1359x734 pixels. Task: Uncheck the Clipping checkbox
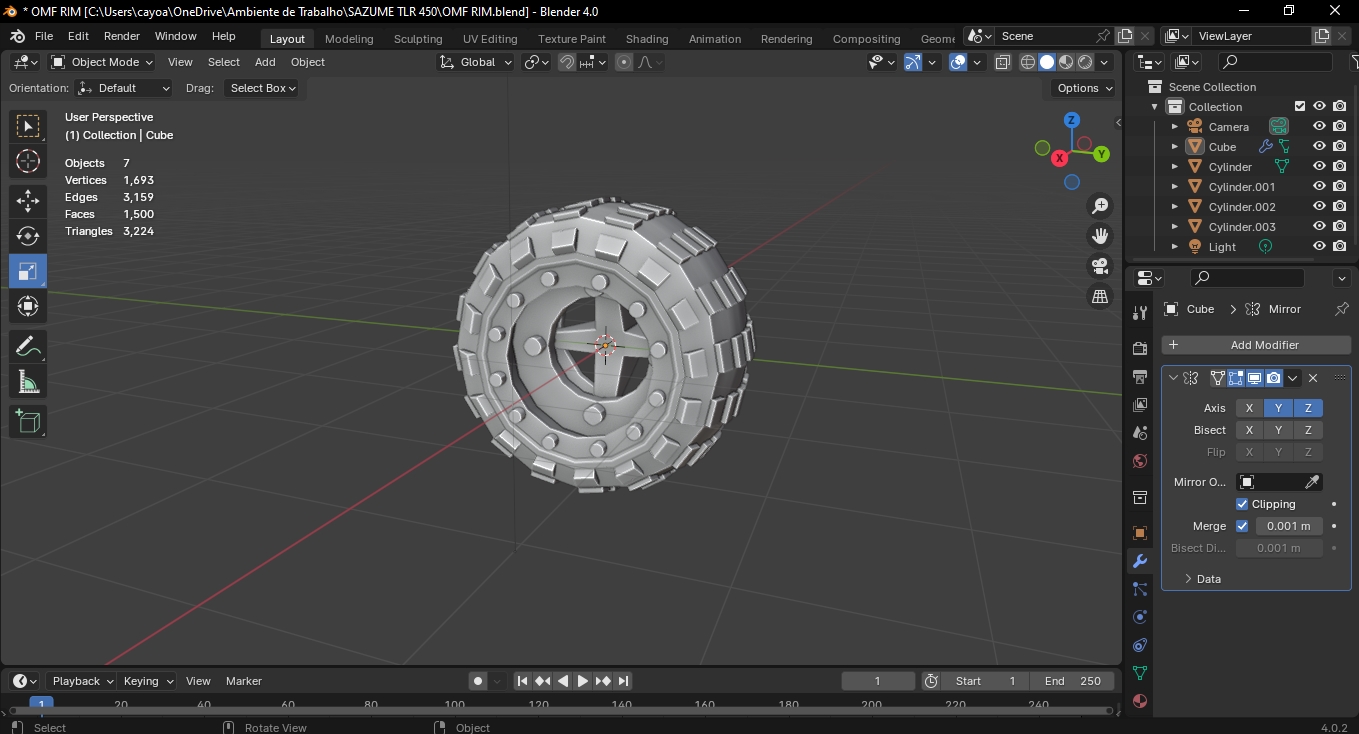point(1242,504)
